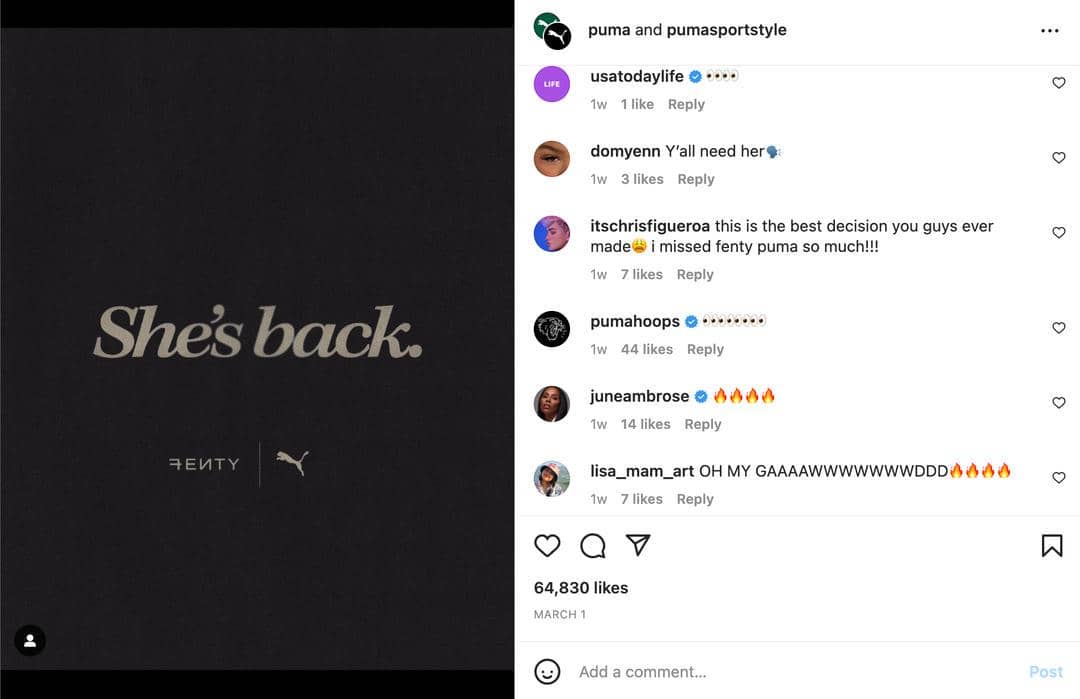The width and height of the screenshot is (1080, 699).
Task: Open the emoji picker smiley icon
Action: coord(548,671)
